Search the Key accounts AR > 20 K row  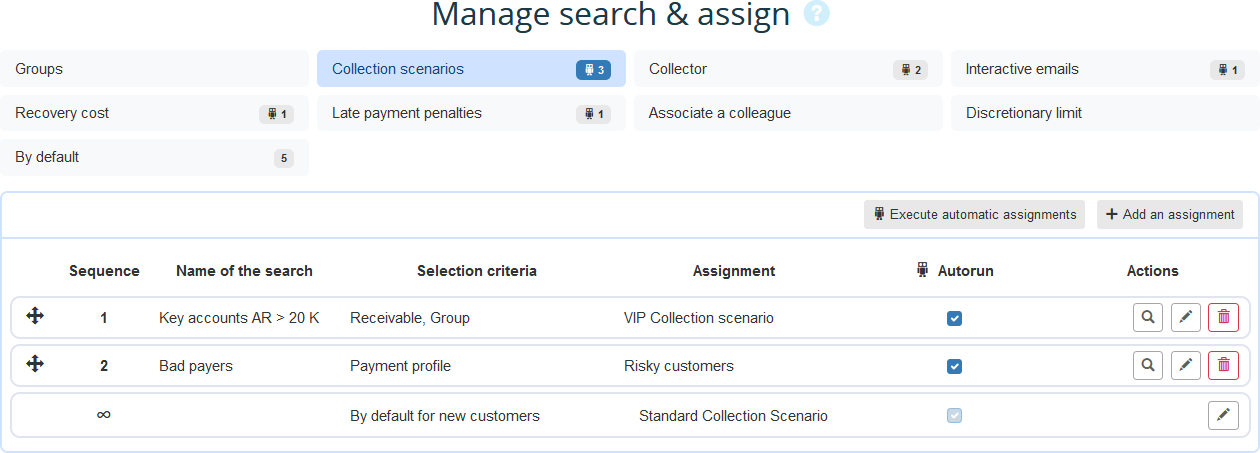pos(1148,318)
